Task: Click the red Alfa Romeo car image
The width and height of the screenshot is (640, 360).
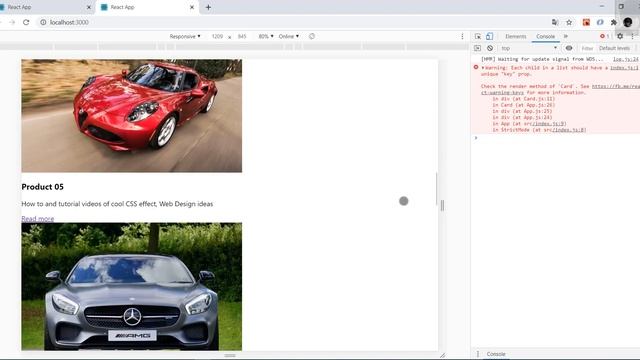Action: [131, 116]
